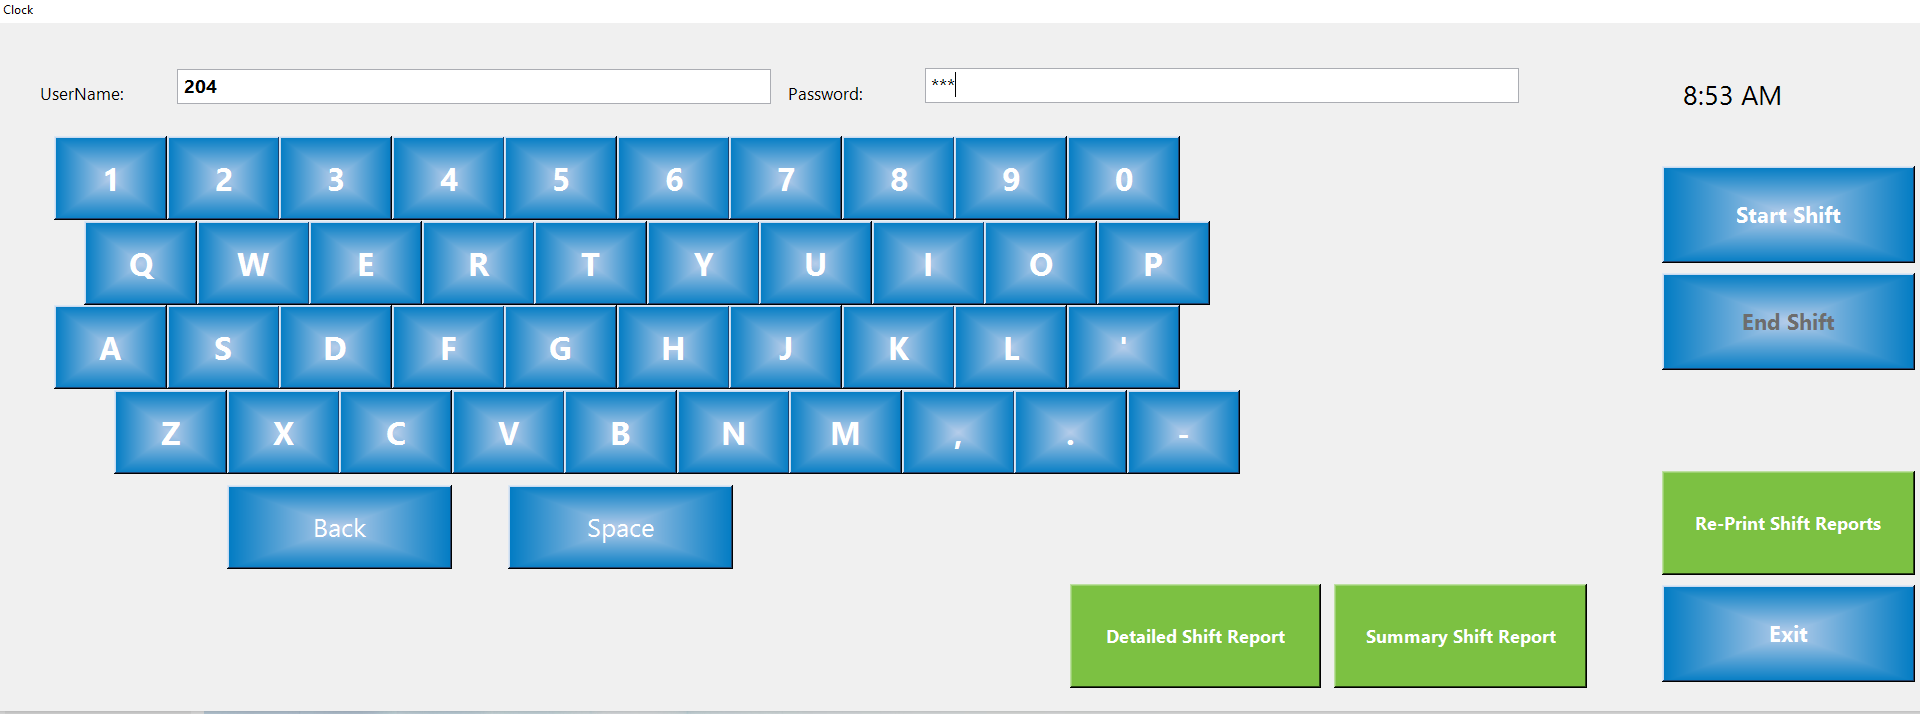1920x714 pixels.
Task: Tap the number 1 key
Action: (111, 179)
